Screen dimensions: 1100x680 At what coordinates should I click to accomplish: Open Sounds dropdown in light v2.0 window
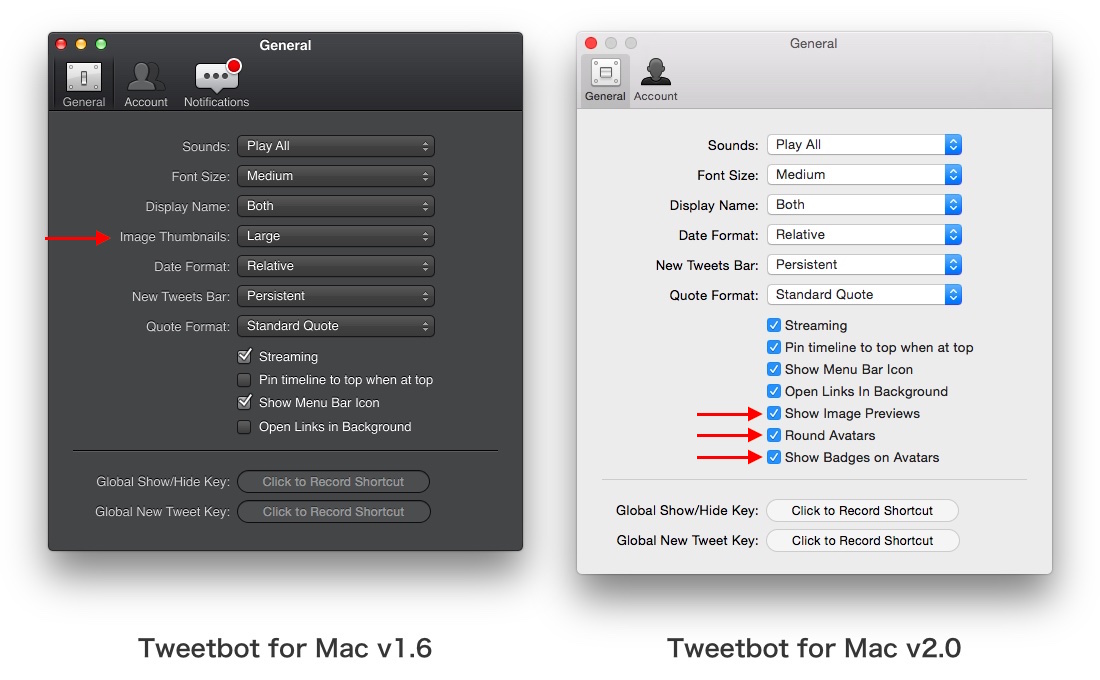pyautogui.click(x=864, y=145)
